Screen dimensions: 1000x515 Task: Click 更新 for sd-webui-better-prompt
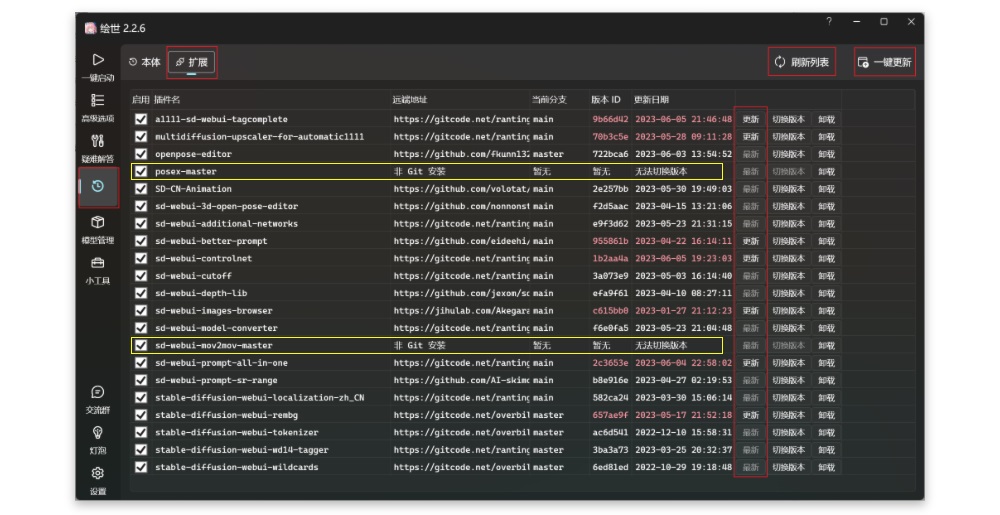click(751, 241)
